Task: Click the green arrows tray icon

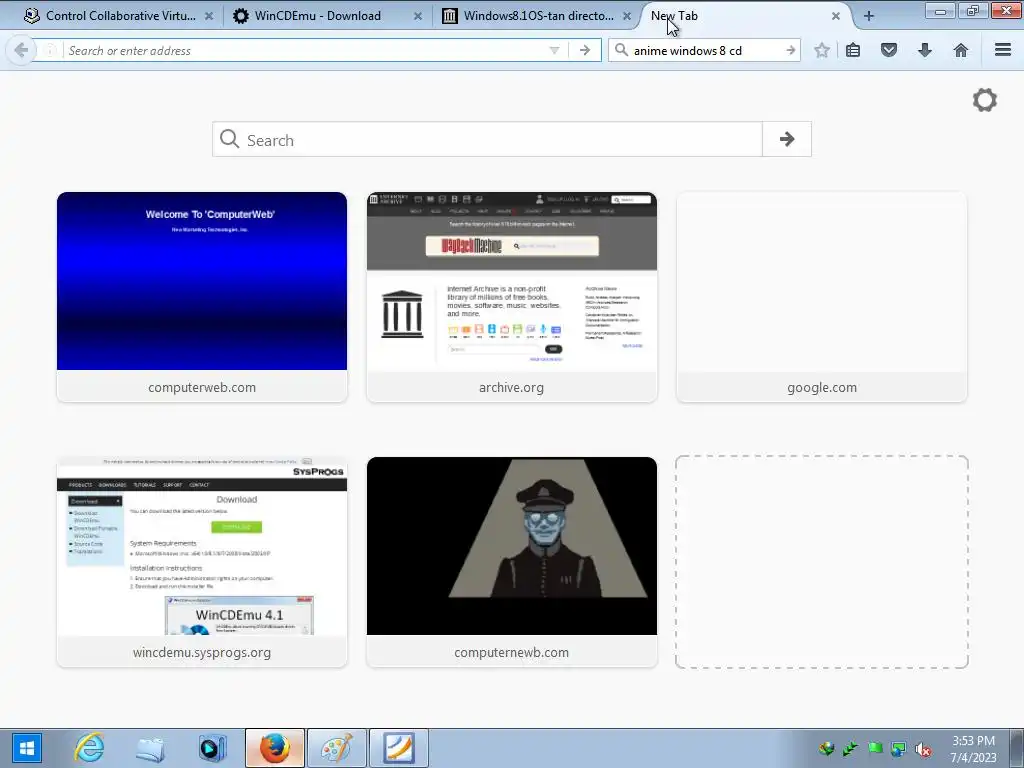Action: (x=850, y=748)
